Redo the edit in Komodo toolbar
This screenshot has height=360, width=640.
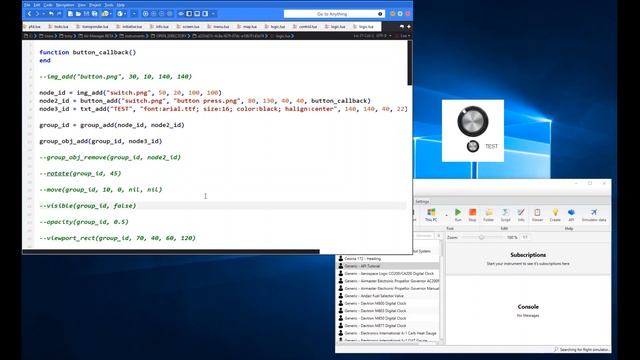coord(59,14)
